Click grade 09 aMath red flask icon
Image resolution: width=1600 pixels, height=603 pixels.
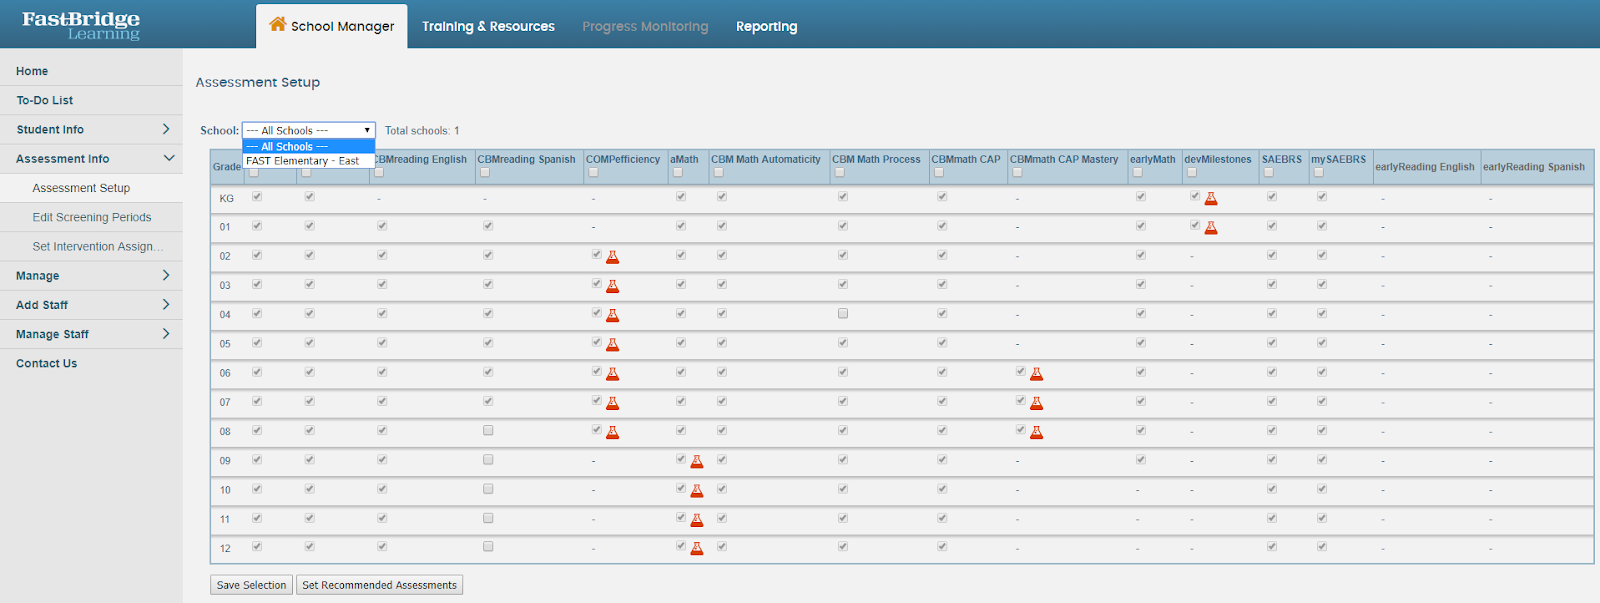pos(697,461)
